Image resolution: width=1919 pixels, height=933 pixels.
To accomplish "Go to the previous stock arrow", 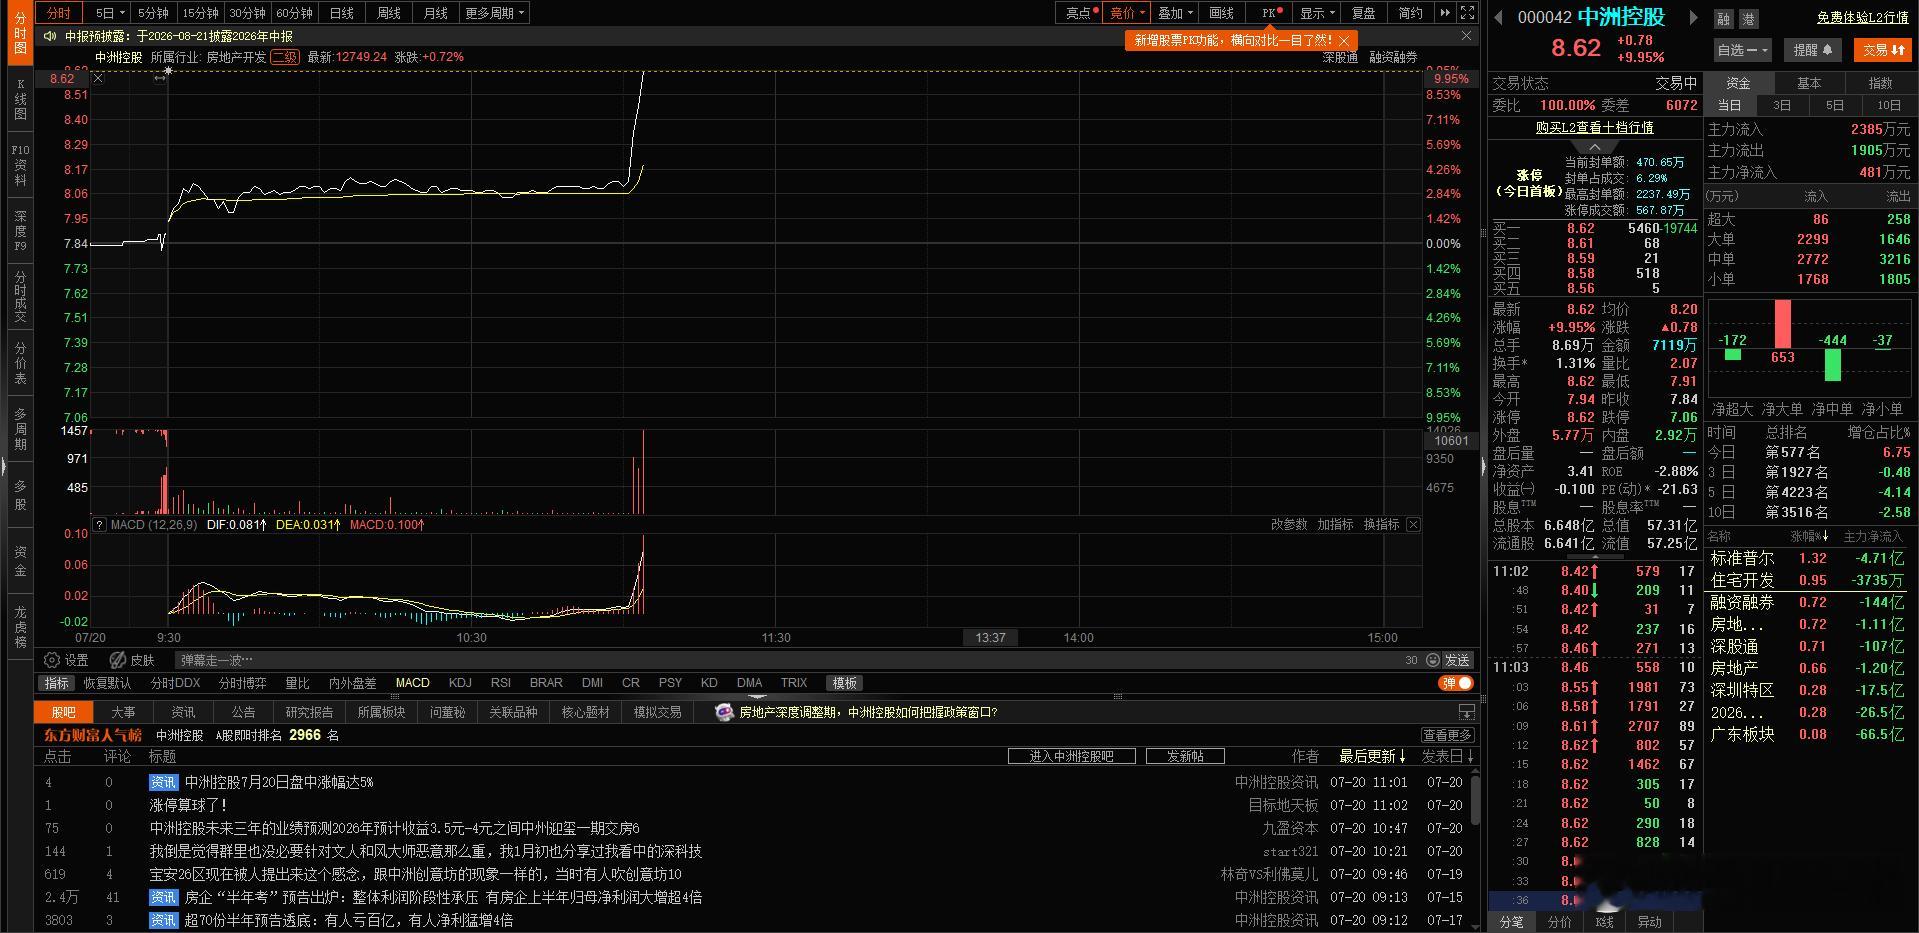I will [1499, 17].
